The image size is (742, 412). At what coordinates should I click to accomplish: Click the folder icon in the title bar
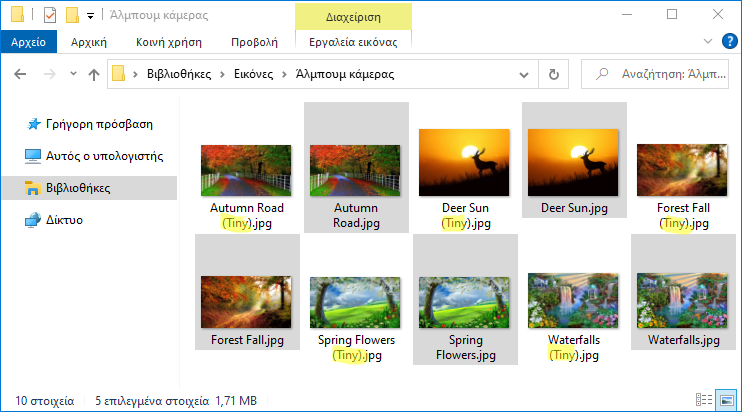tap(18, 14)
